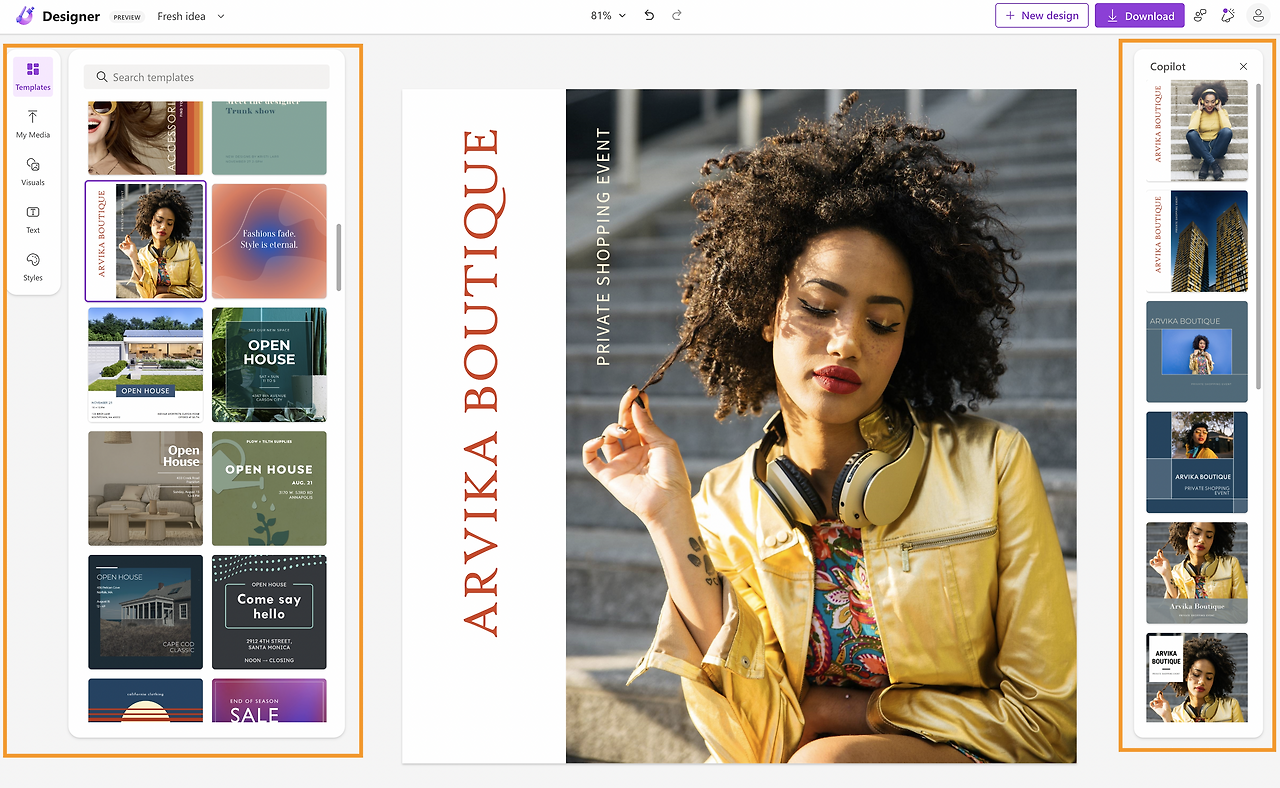This screenshot has width=1280, height=788.
Task: Open the 81% zoom dropdown
Action: coord(609,16)
